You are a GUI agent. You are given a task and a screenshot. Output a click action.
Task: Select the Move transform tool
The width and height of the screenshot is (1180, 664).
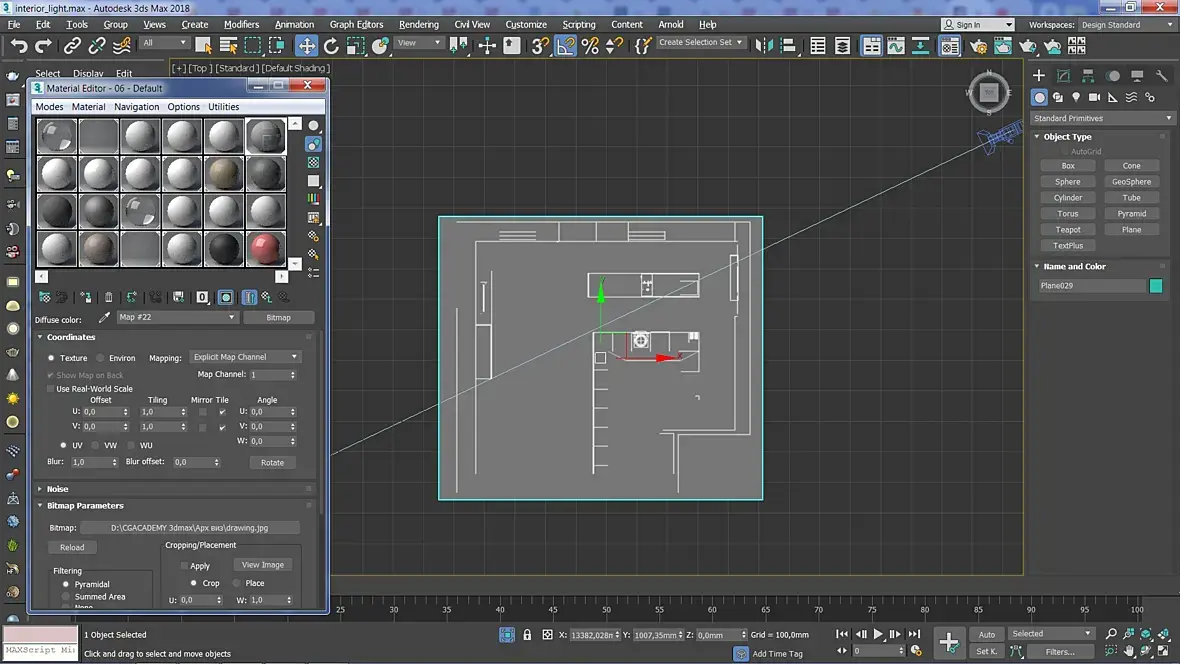[306, 45]
